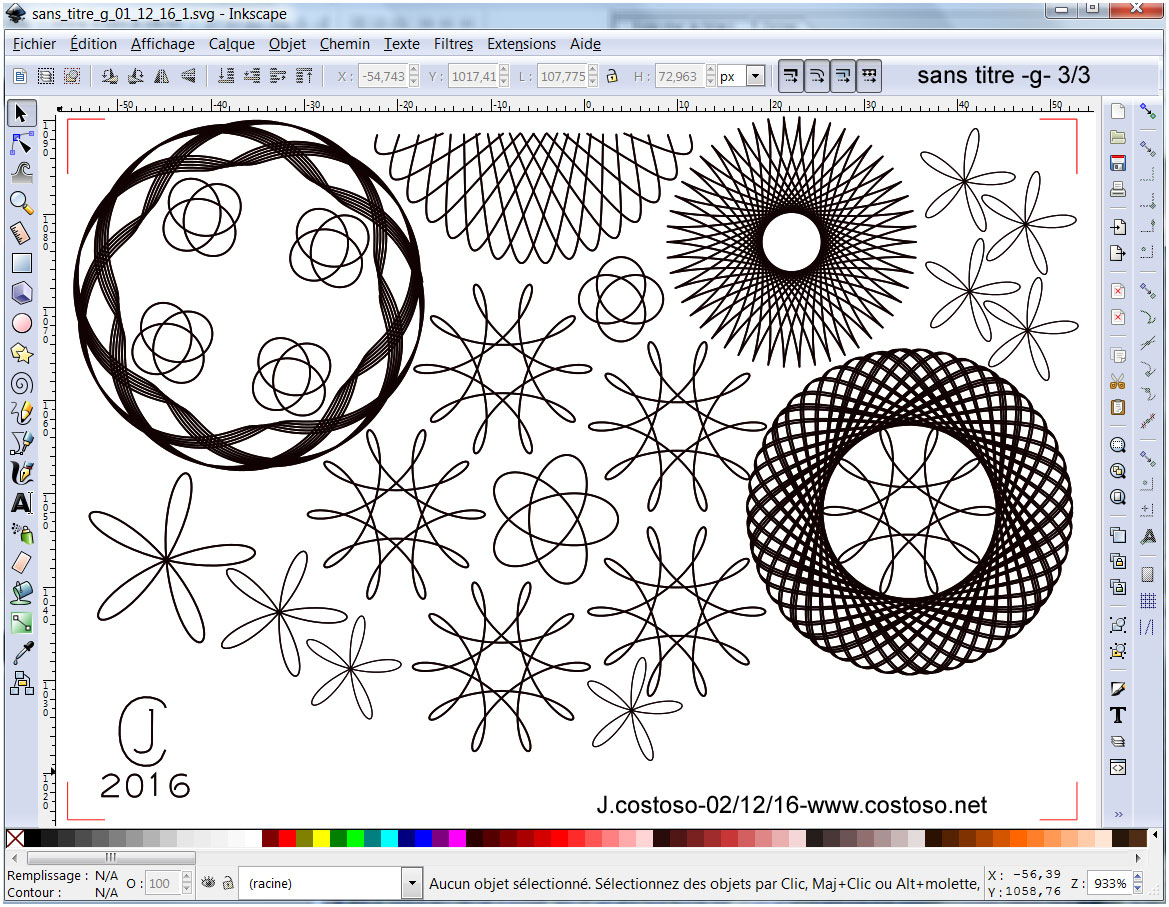Screen dimensions: 1169x907
Task: Pick the pure red palette swatch
Action: tap(287, 838)
